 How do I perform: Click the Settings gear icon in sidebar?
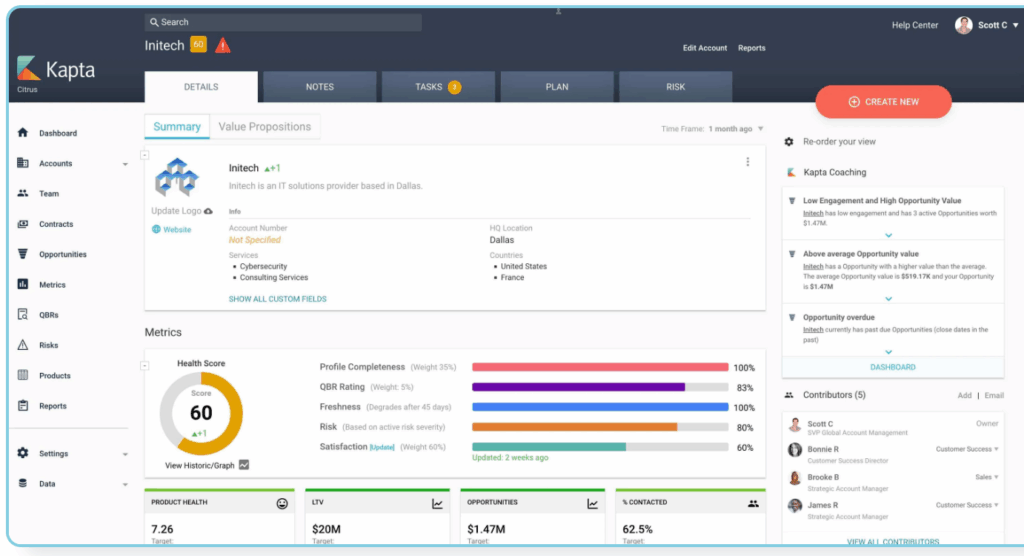point(23,453)
